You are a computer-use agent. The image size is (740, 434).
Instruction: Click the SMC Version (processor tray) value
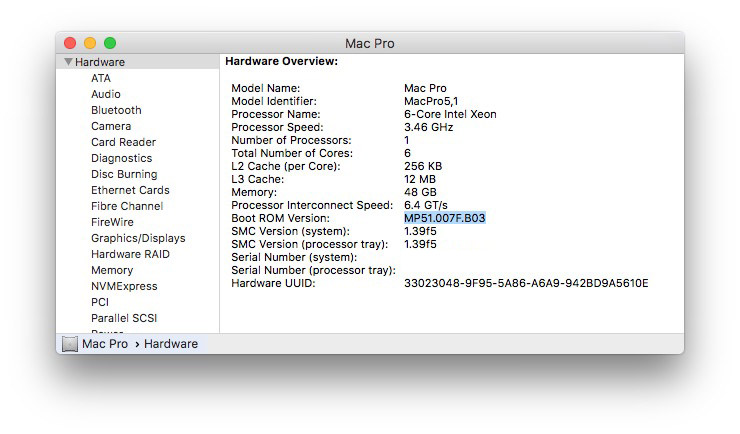point(420,244)
